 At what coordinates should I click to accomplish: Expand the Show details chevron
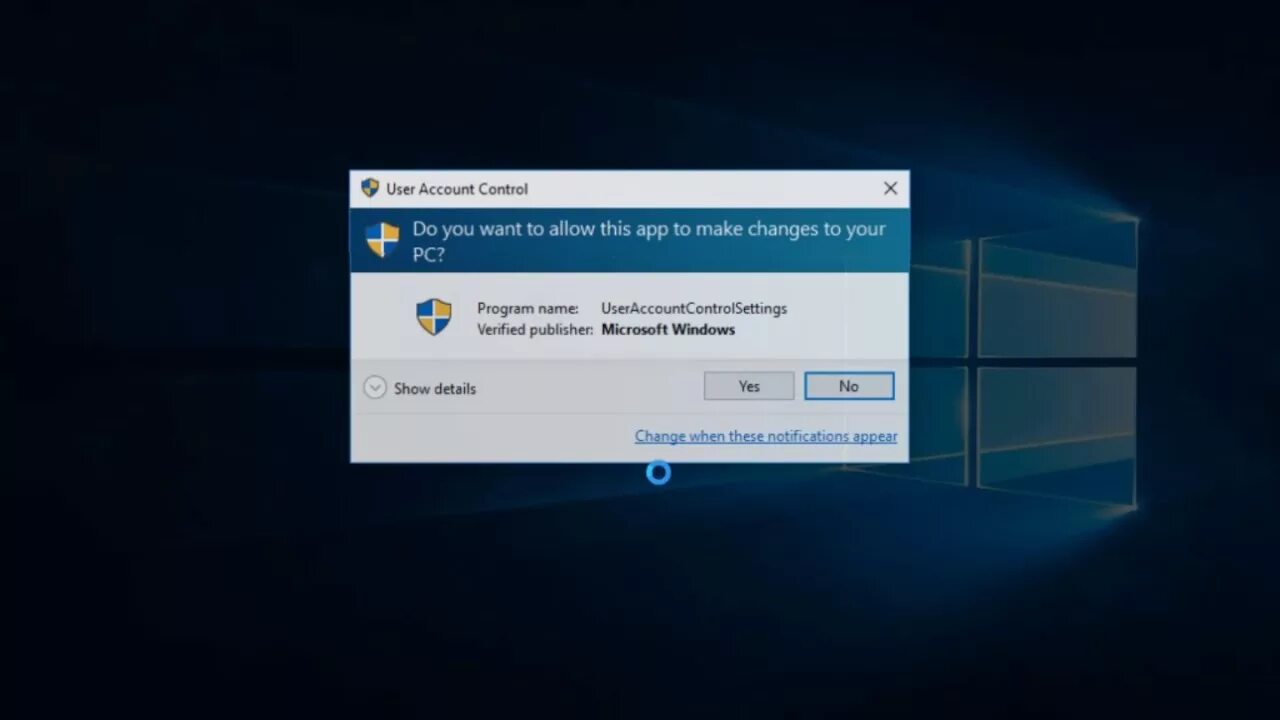(x=375, y=388)
